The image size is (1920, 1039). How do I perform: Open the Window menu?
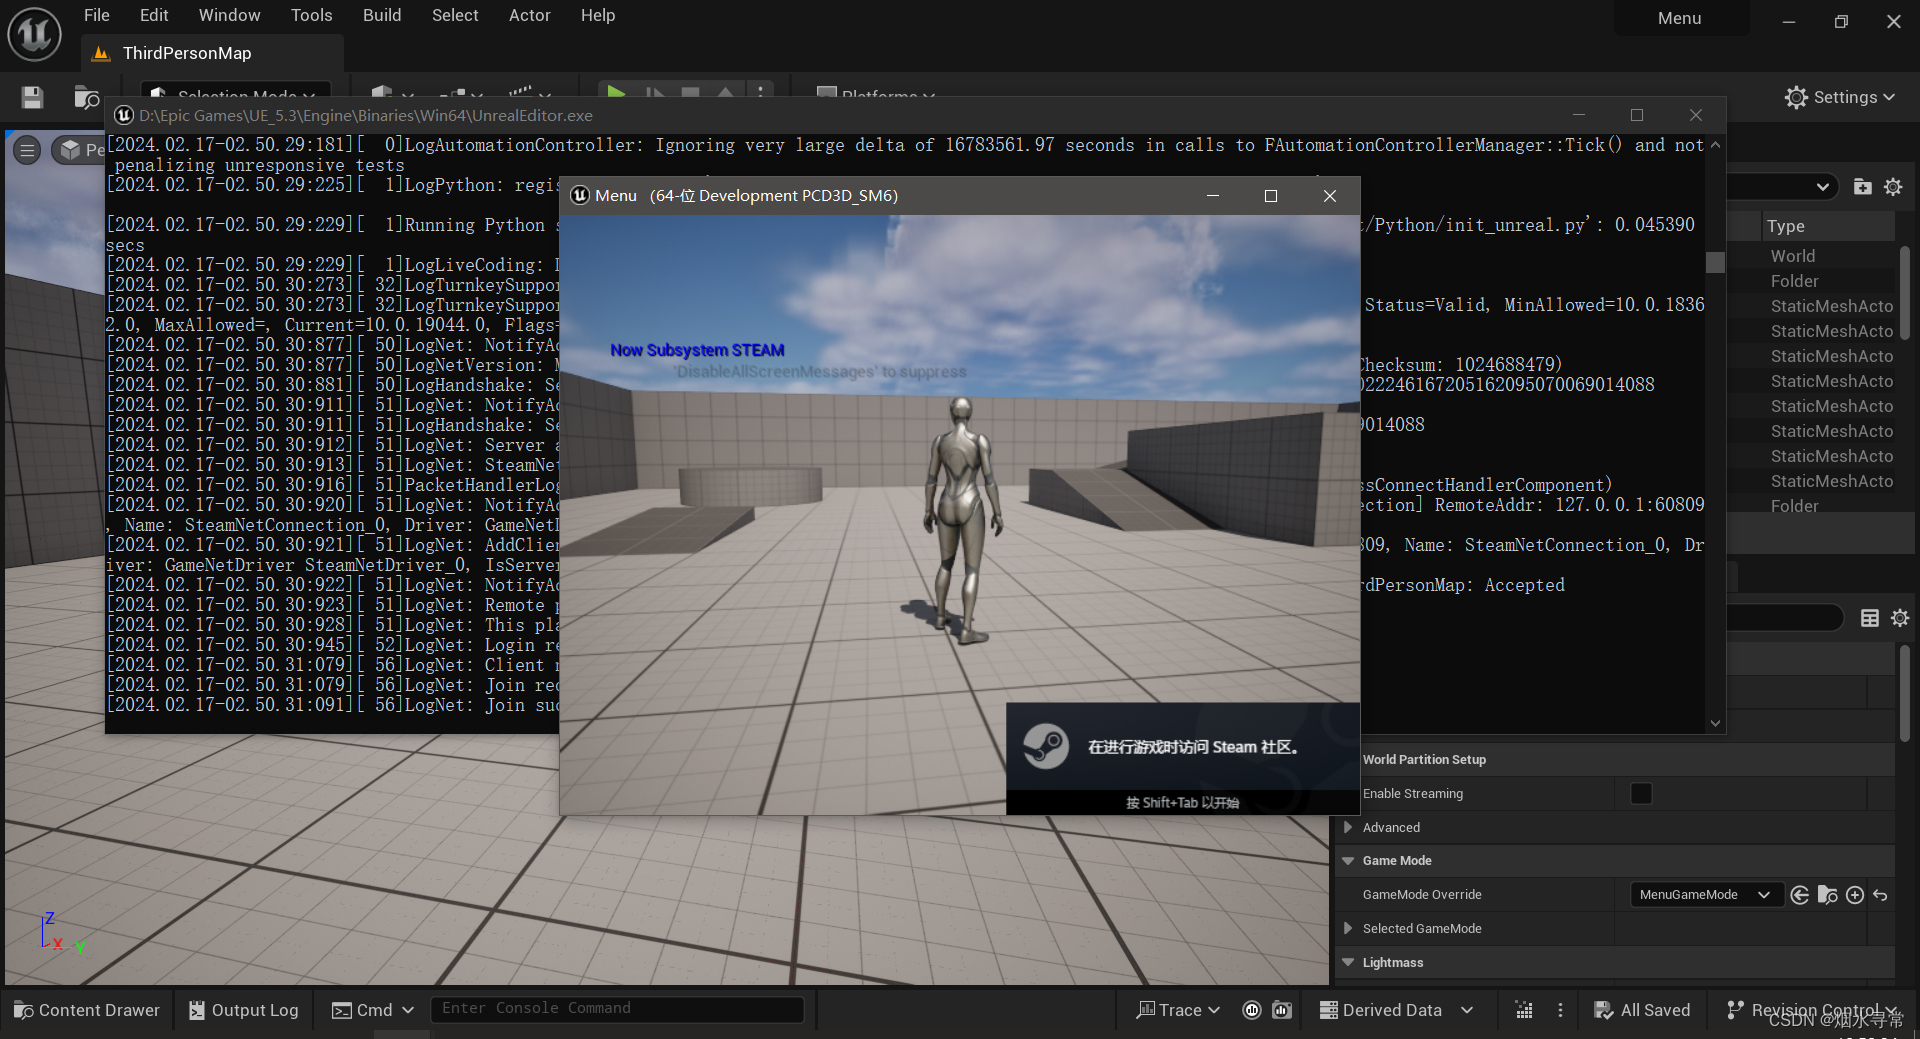tap(229, 15)
